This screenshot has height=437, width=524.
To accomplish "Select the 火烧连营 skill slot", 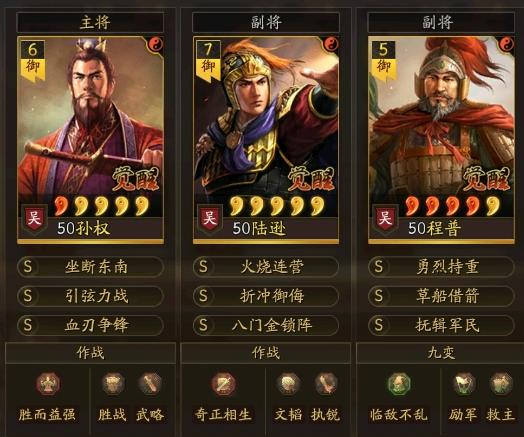I will coord(266,267).
